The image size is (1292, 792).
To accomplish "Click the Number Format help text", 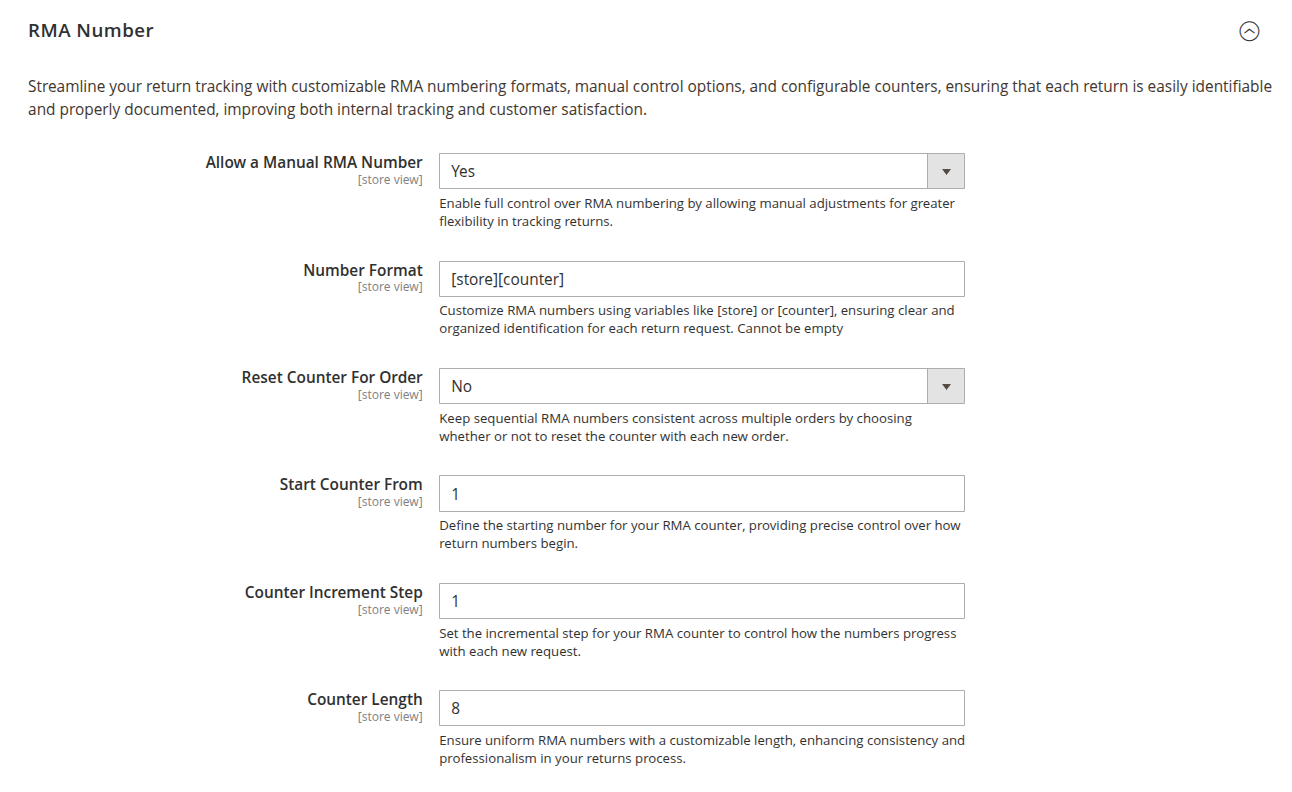I will click(696, 319).
